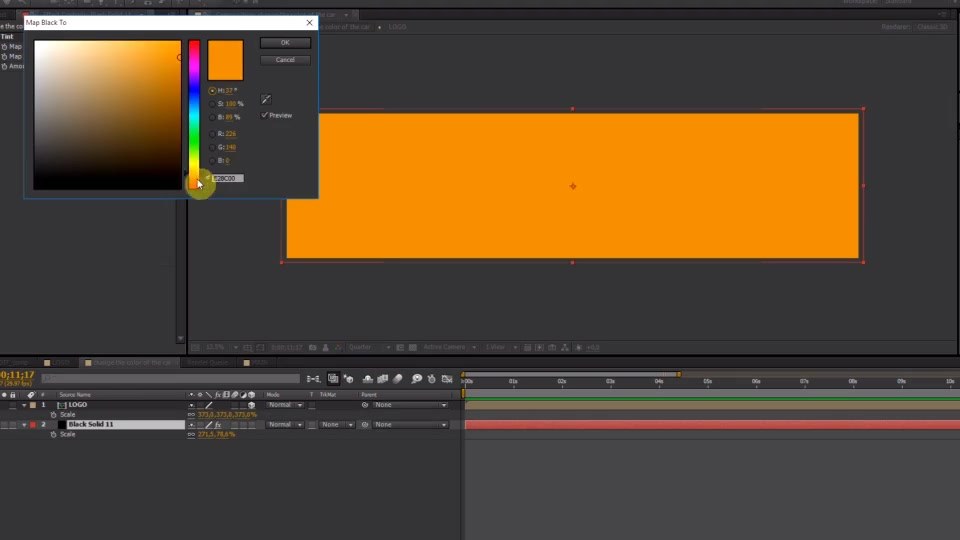This screenshot has width=960, height=540.
Task: Toggle constrain proportions link on Black Solid Scale
Action: (x=191, y=434)
